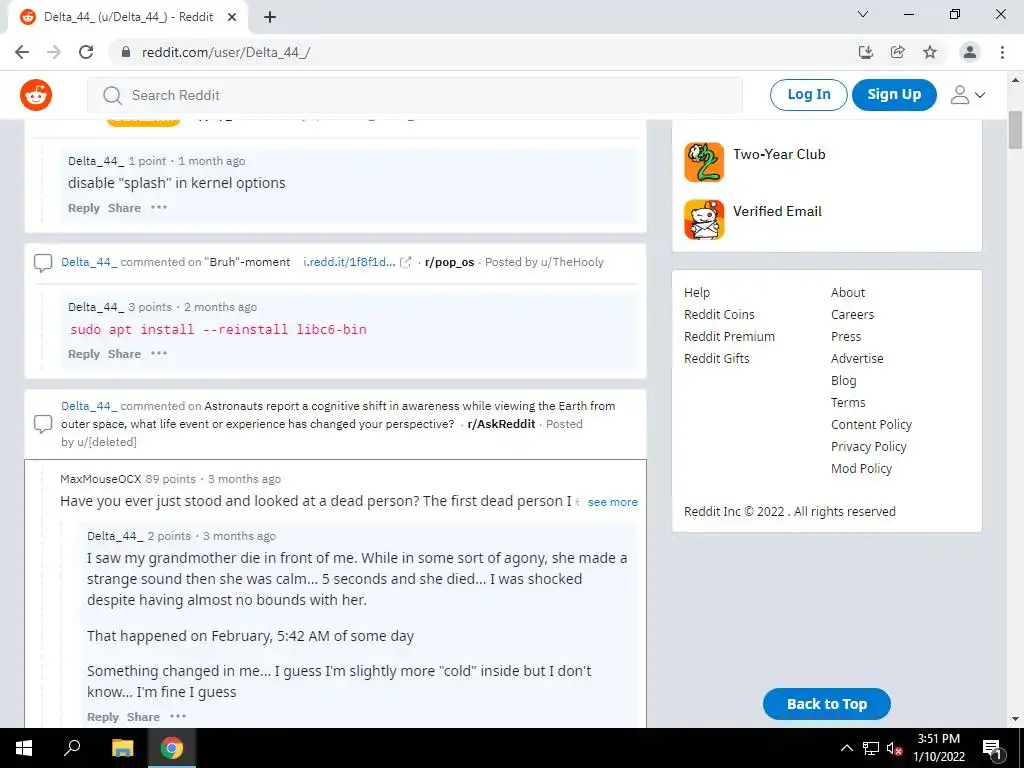Open "Bruh"-moment post title
The width and height of the screenshot is (1024, 768).
[247, 262]
